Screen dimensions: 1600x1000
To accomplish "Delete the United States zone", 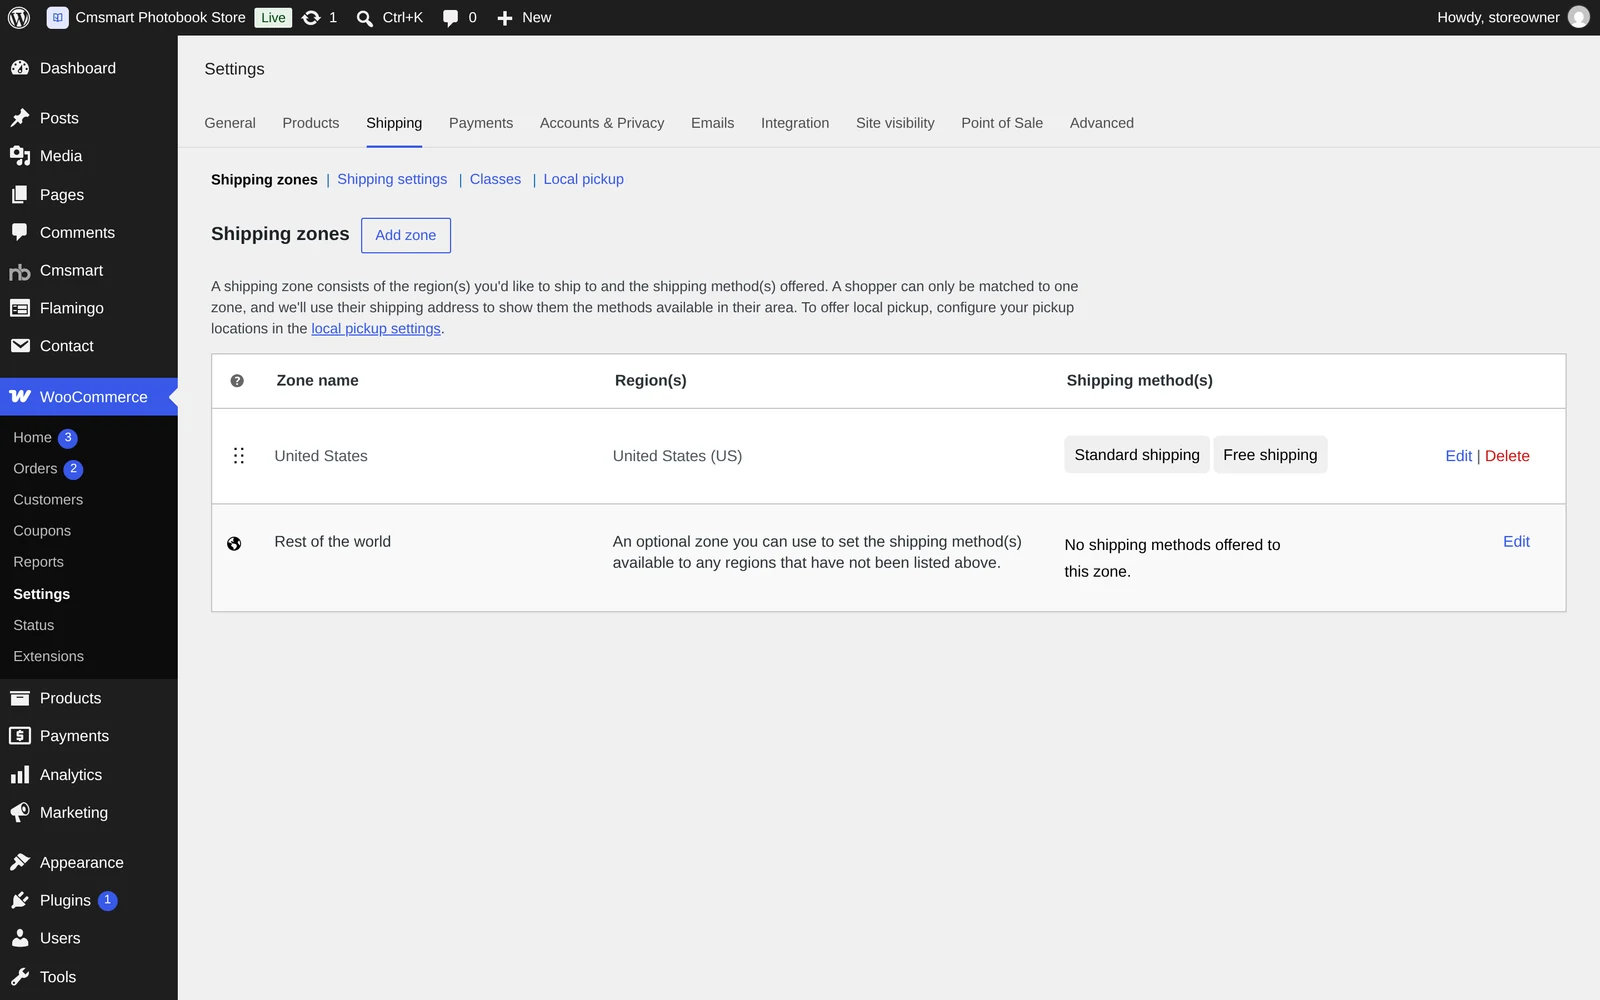I will click(x=1507, y=456).
